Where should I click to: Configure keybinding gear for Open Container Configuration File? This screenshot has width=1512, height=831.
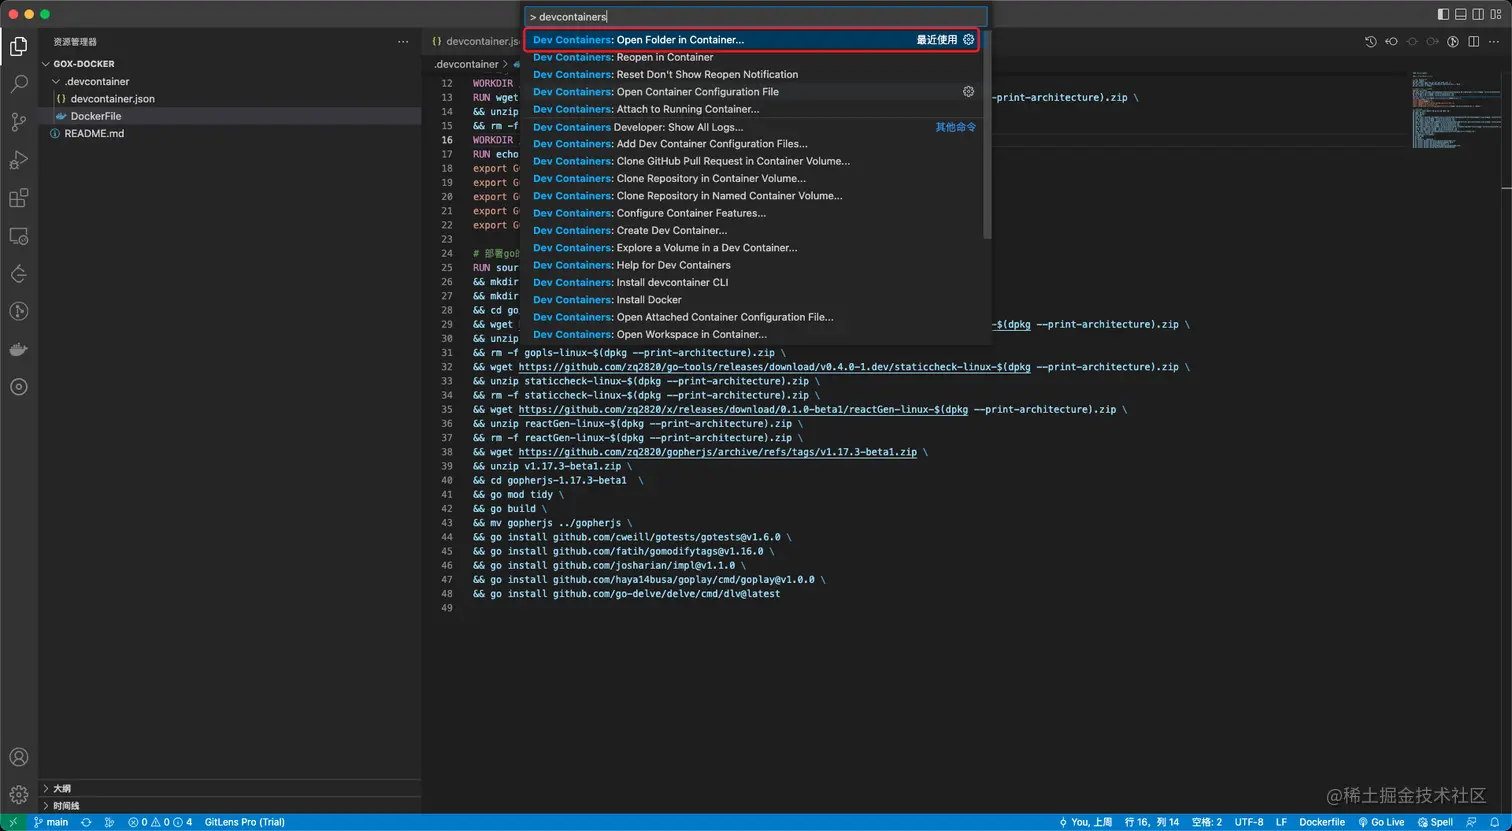pos(968,92)
